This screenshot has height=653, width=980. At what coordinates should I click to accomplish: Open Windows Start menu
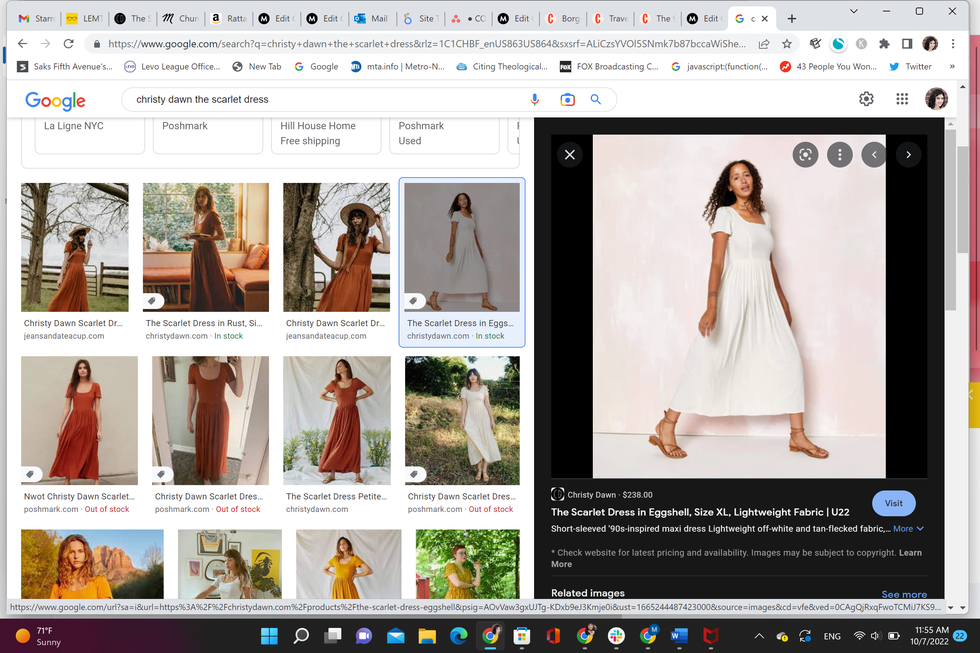point(269,636)
